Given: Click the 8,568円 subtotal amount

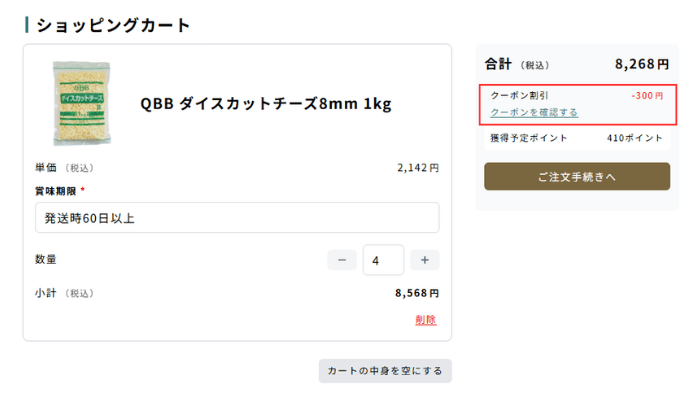Looking at the screenshot, I should click(x=417, y=293).
